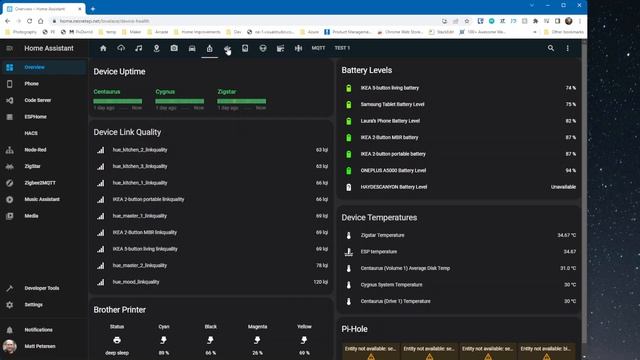Open HACS from the sidebar
Image resolution: width=640 pixels, height=360 pixels.
(x=43, y=133)
